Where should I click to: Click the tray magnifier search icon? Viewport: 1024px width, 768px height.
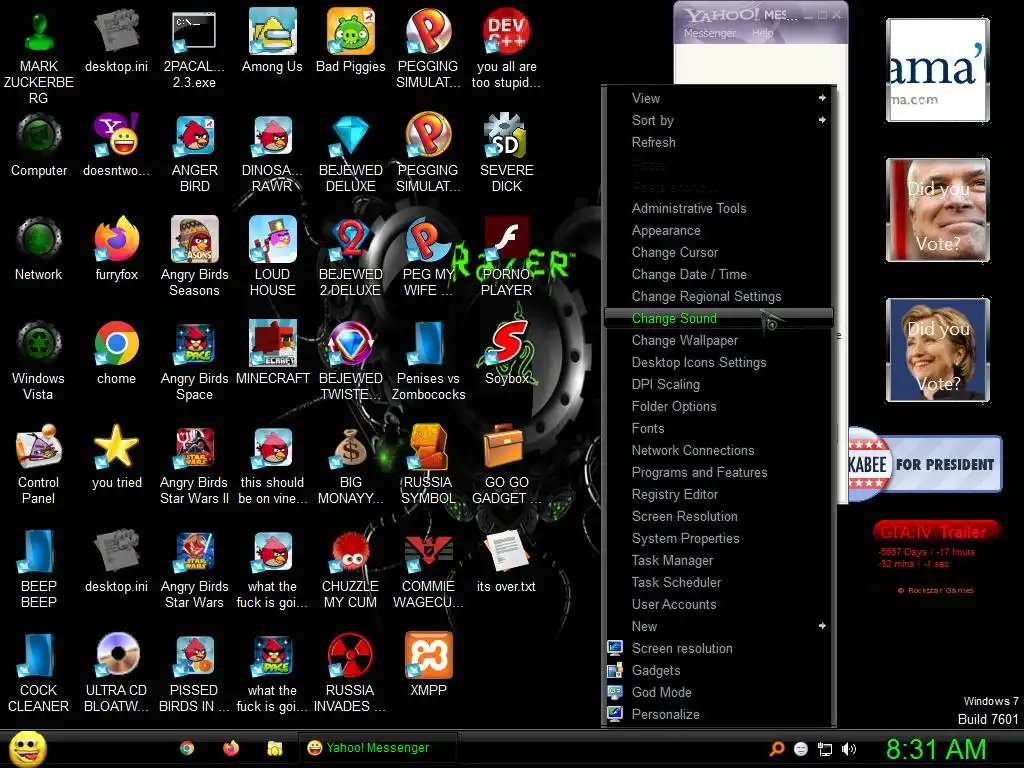pos(776,749)
